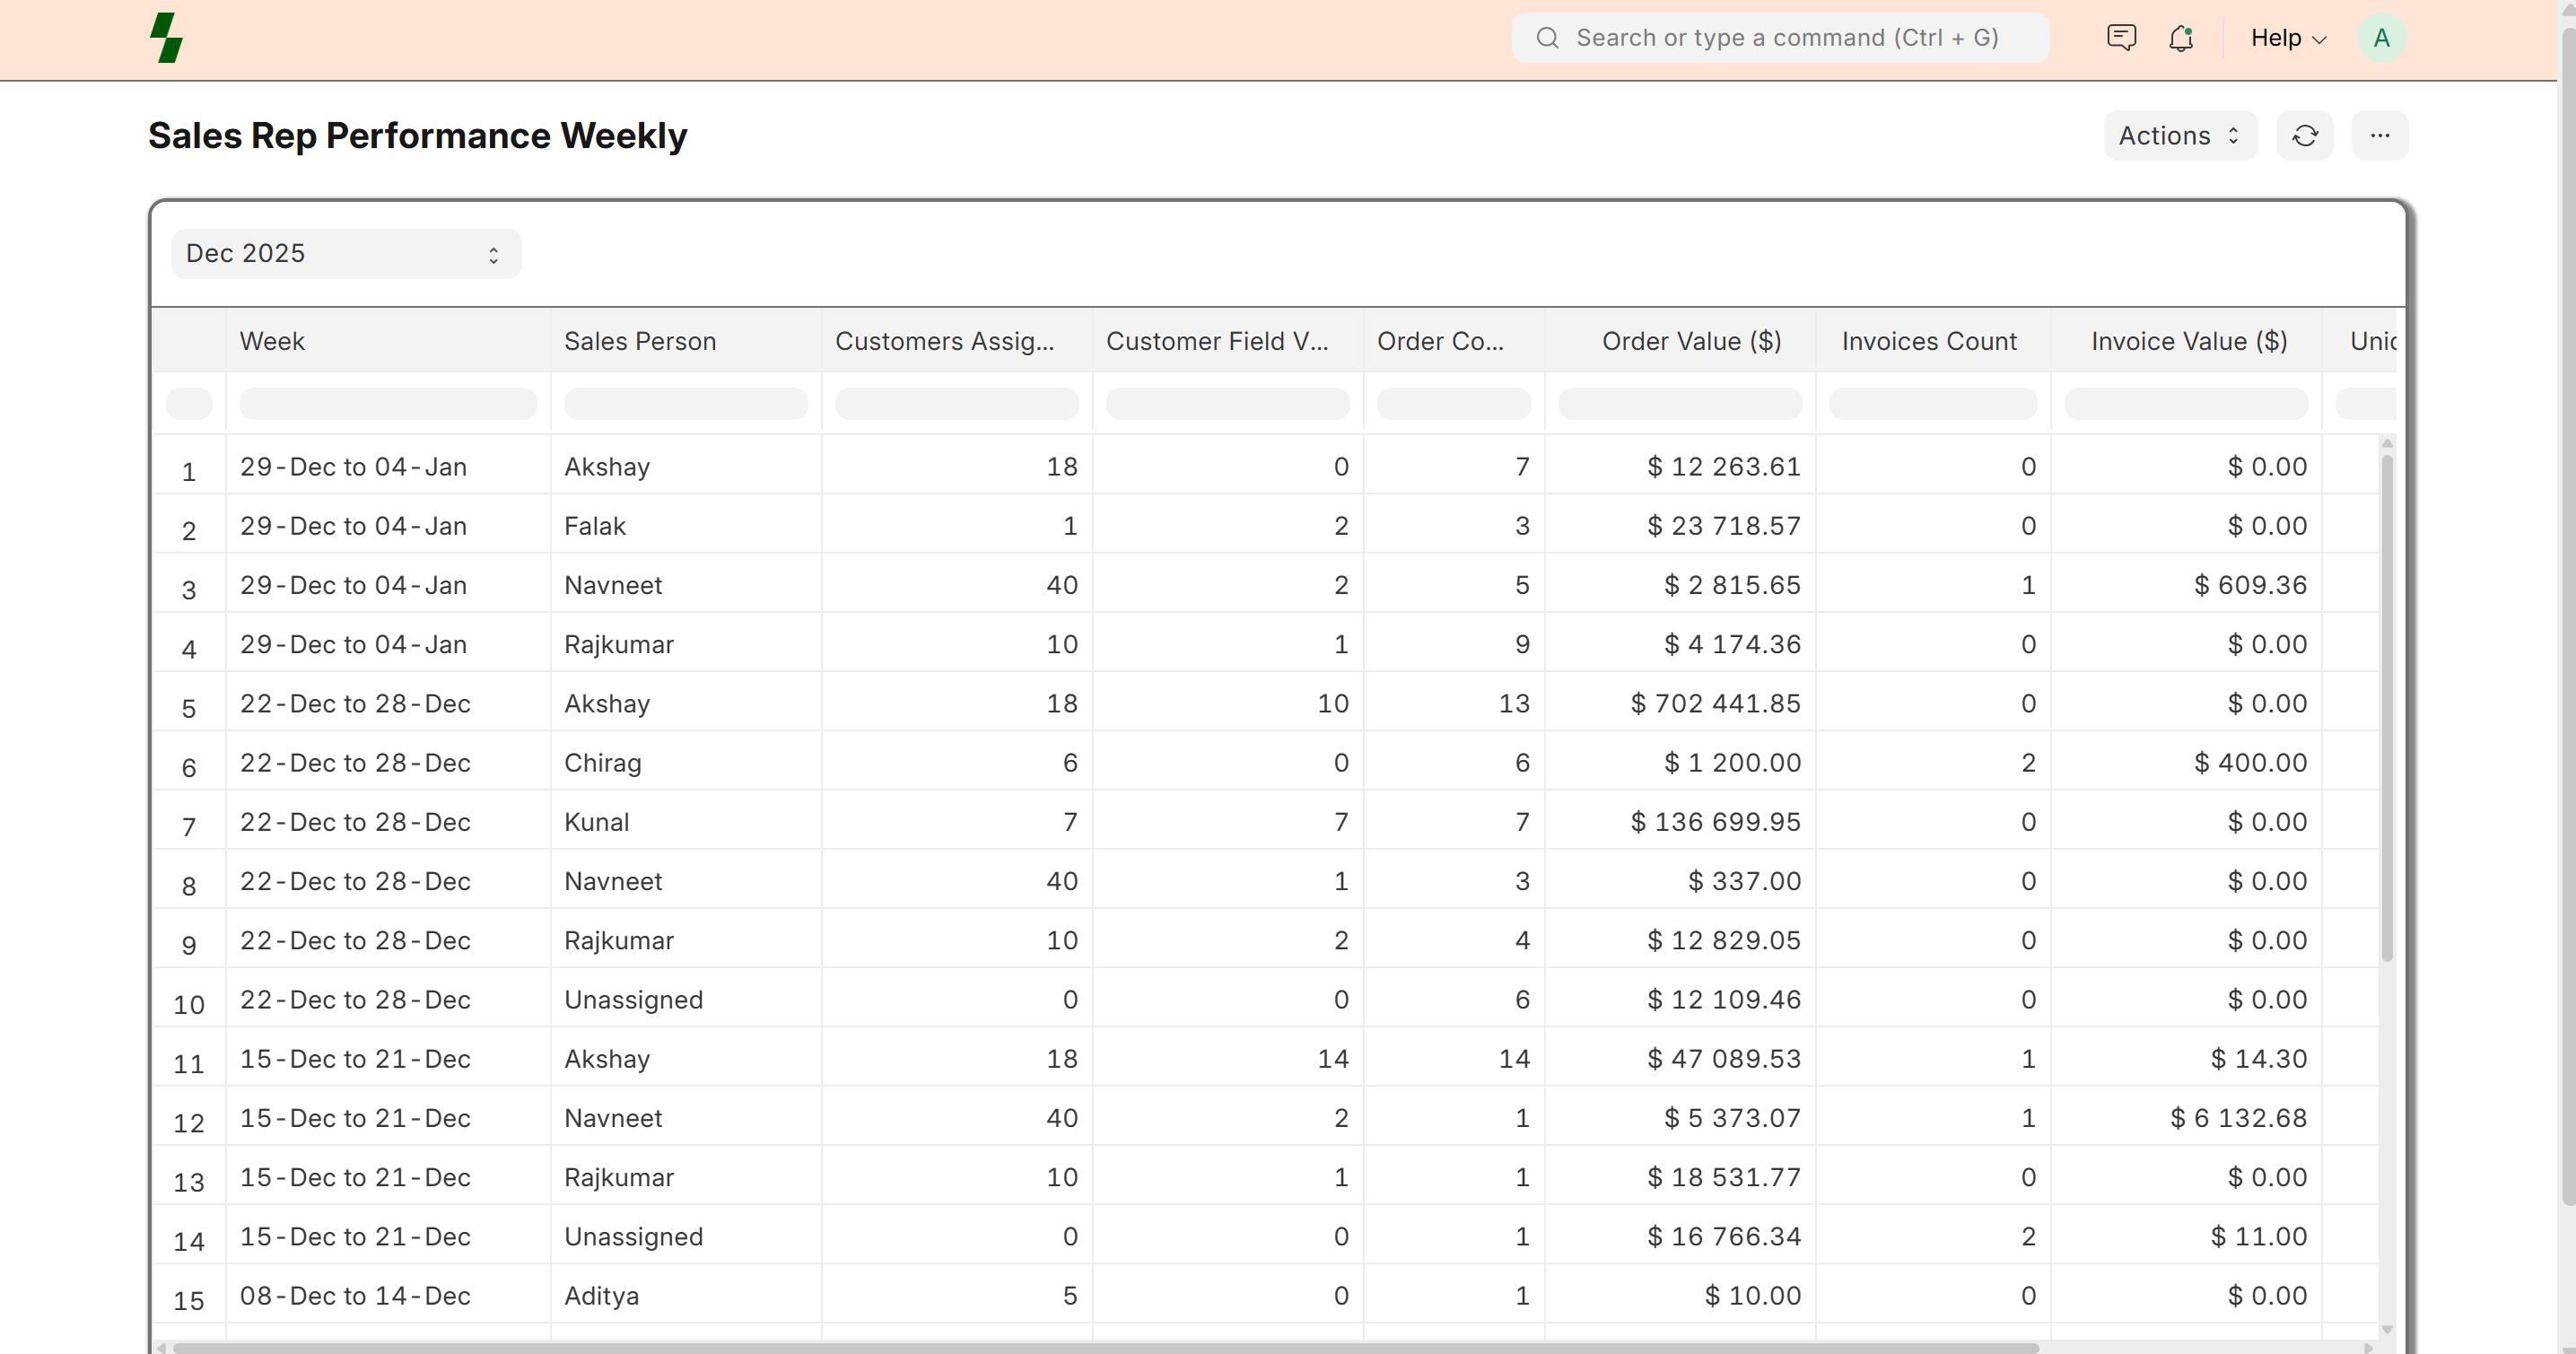Click the green app logo icon
This screenshot has height=1354, width=2576.
pos(166,38)
